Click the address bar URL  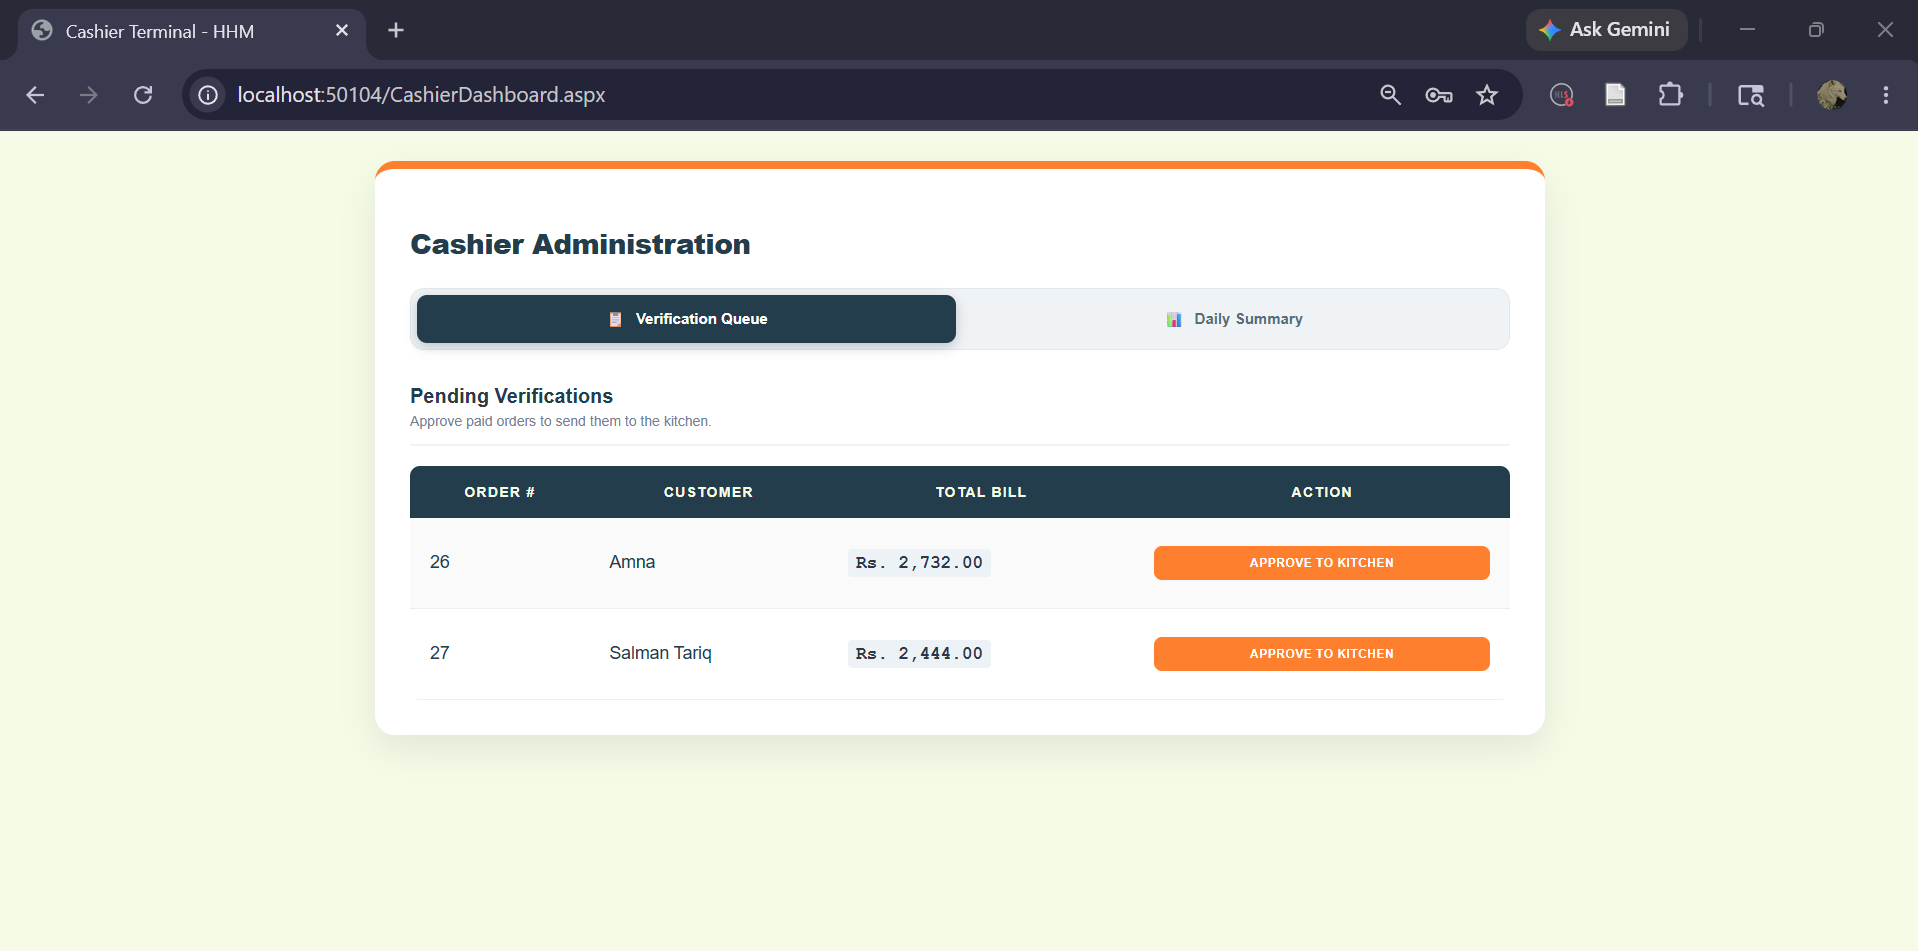421,95
